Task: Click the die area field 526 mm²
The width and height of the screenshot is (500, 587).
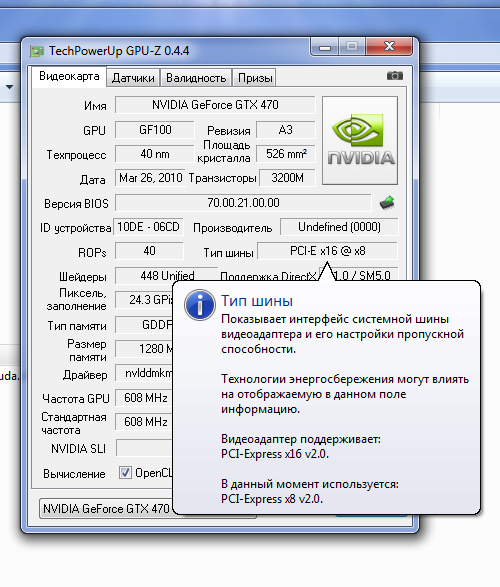Action: click(x=286, y=154)
